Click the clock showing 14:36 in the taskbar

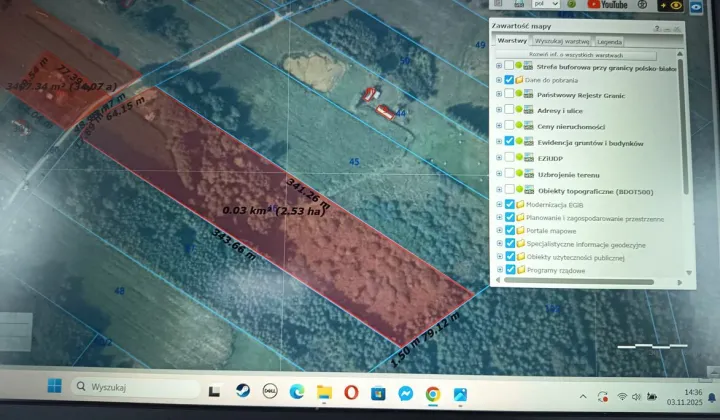tap(693, 392)
